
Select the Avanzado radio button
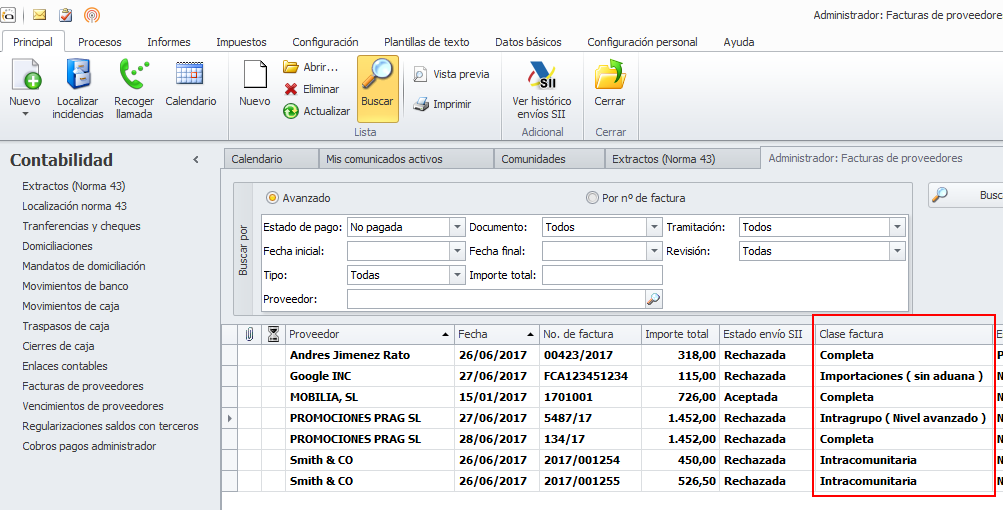coord(272,198)
